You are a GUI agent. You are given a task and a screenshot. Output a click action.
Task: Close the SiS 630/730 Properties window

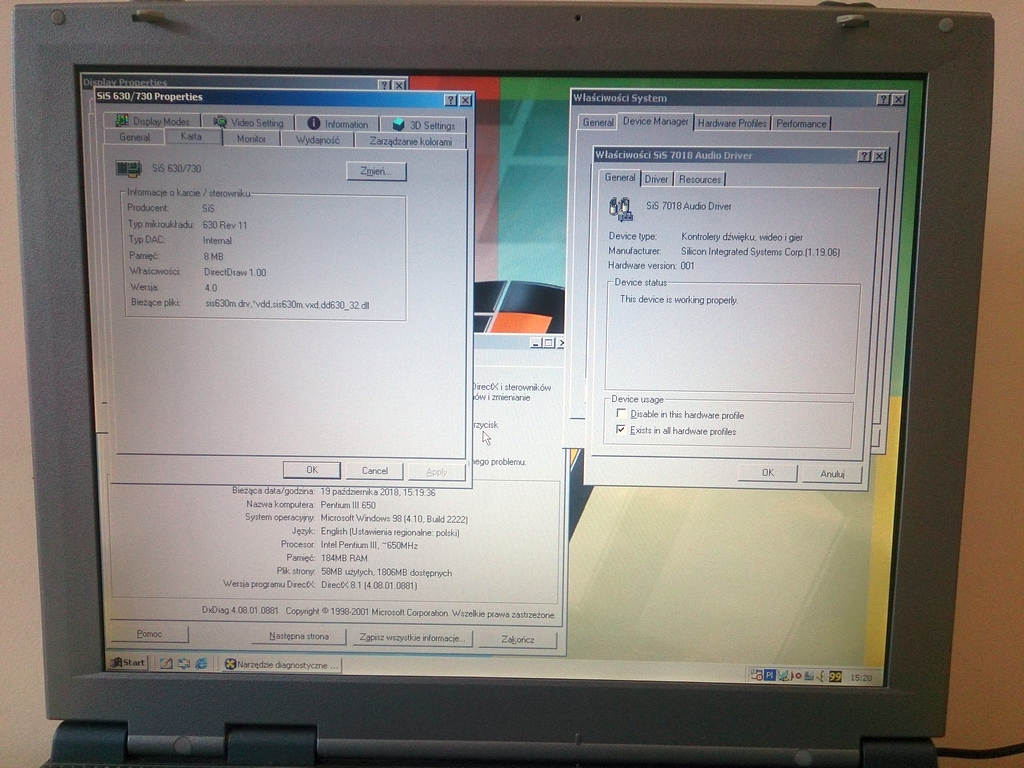point(465,100)
